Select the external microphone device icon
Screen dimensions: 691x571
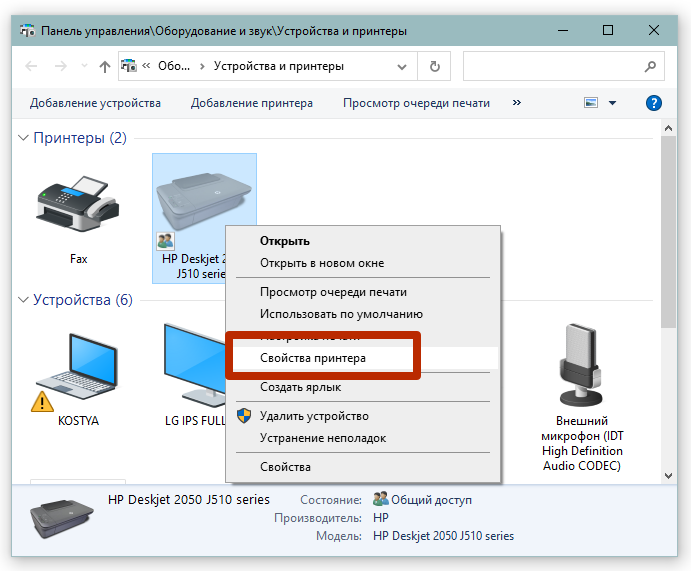(x=582, y=365)
